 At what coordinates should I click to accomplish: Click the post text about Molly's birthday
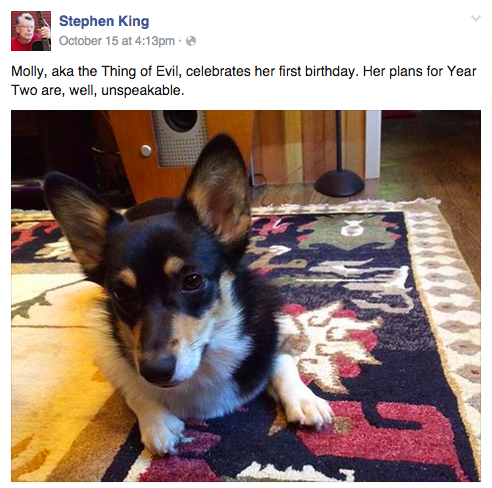click(x=244, y=81)
